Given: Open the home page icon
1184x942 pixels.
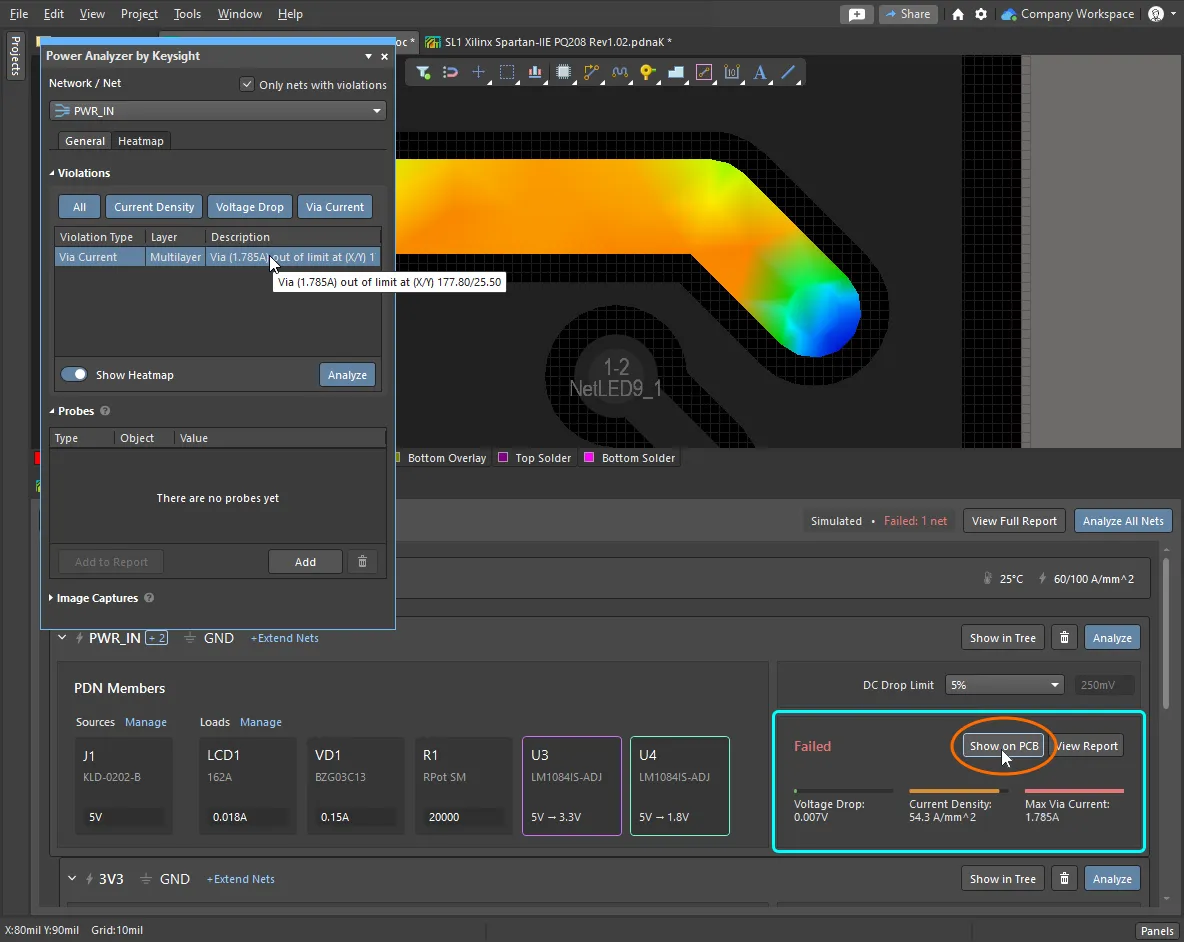Looking at the screenshot, I should (x=958, y=14).
